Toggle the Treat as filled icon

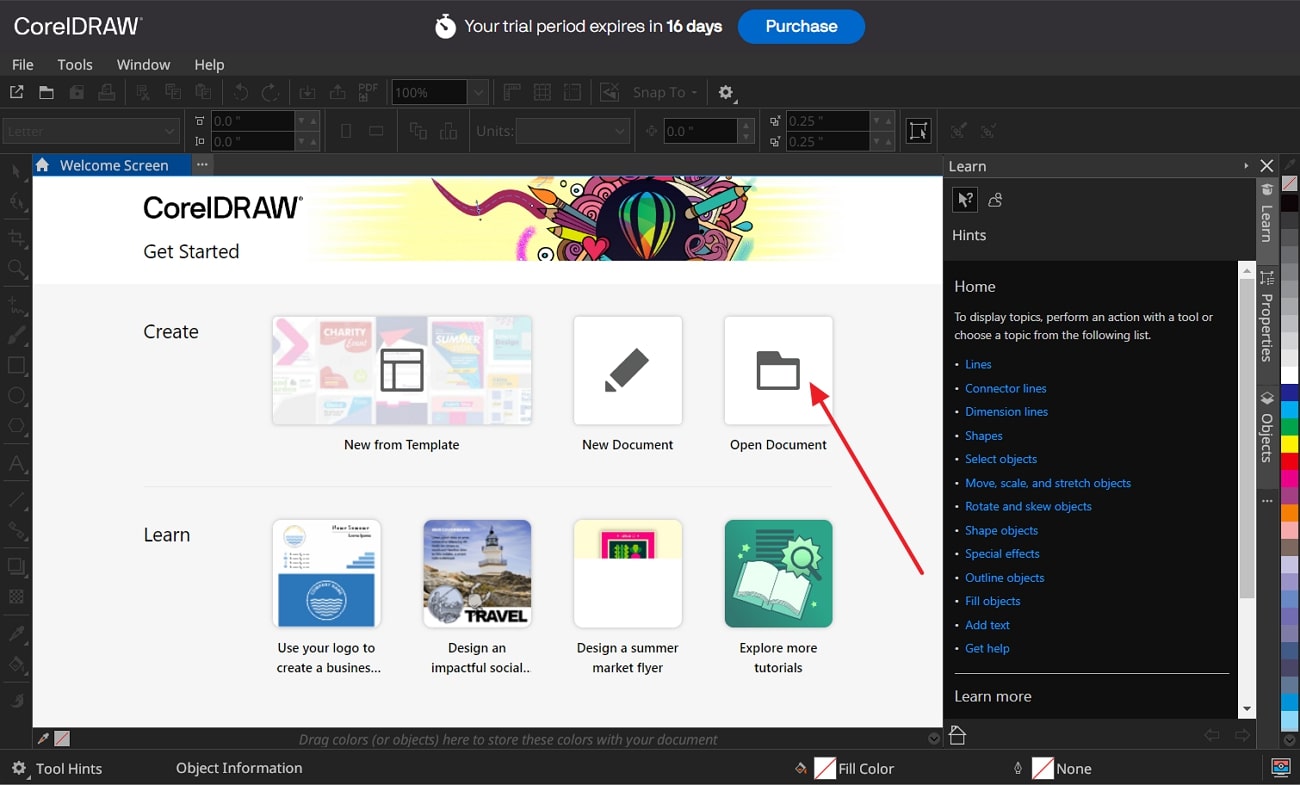[x=918, y=131]
